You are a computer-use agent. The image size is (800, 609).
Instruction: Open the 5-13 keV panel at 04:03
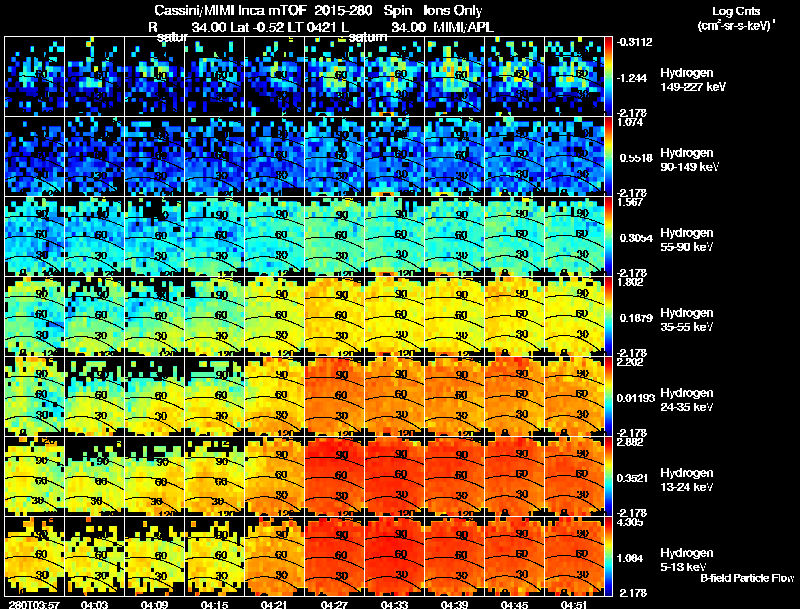tap(94, 557)
